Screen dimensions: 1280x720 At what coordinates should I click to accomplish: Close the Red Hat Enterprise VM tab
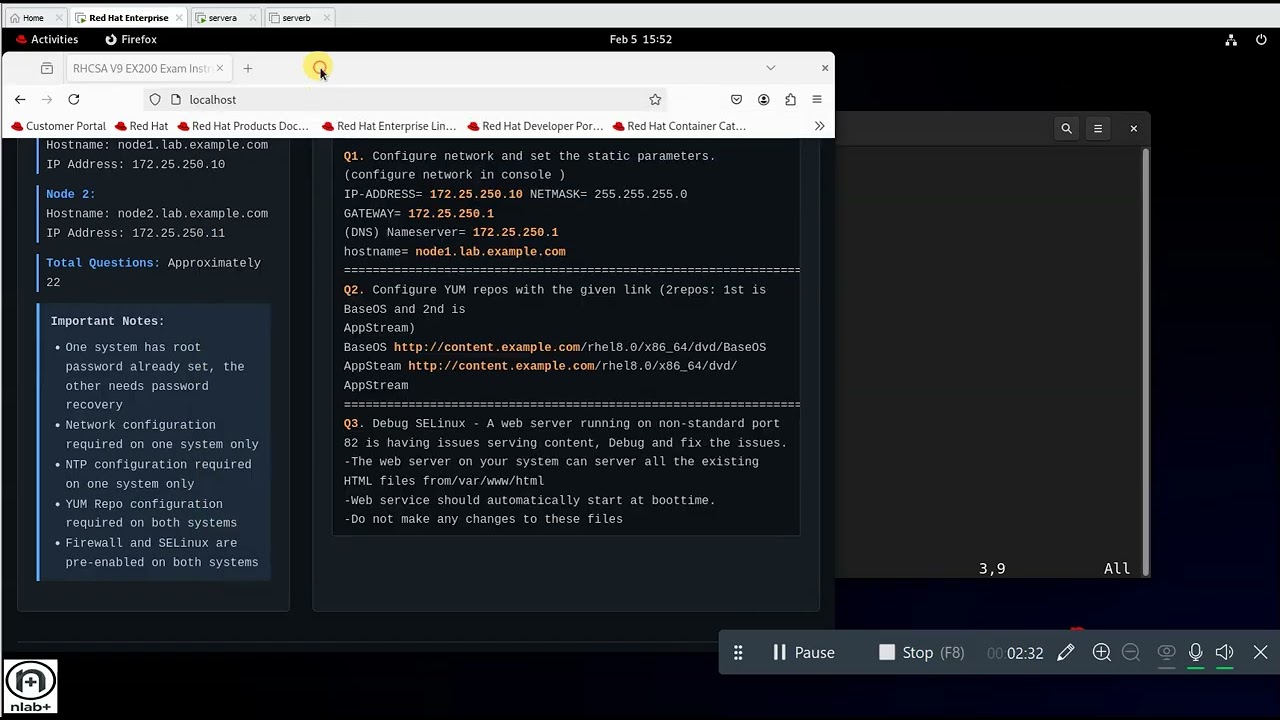[178, 18]
